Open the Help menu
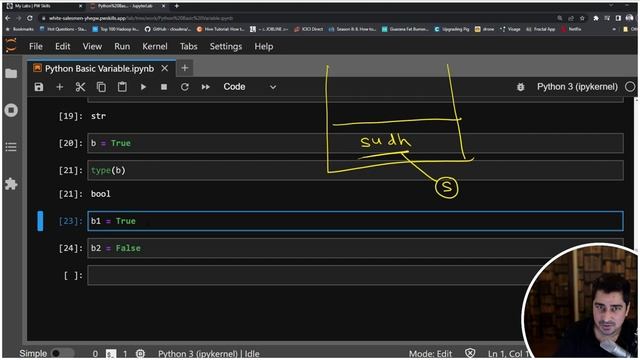 coord(264,47)
